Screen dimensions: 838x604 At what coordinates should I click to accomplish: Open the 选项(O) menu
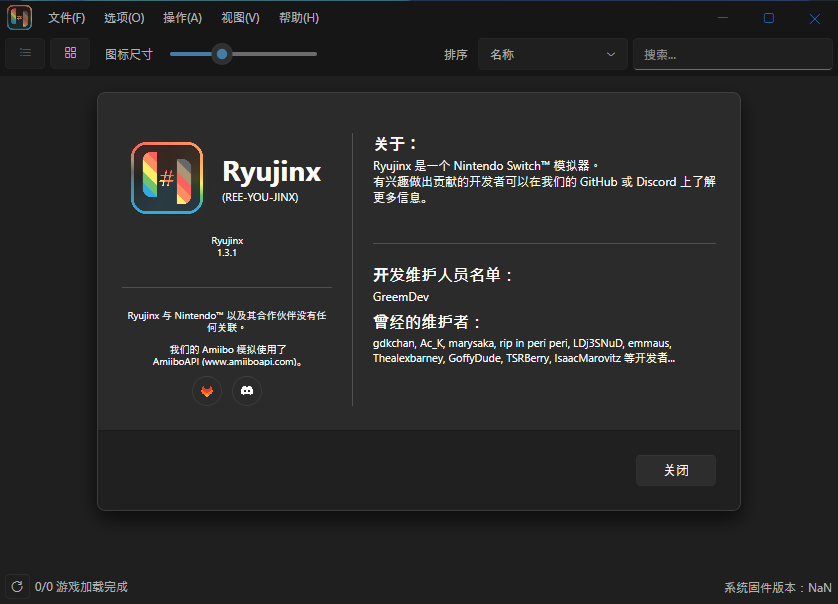[124, 18]
